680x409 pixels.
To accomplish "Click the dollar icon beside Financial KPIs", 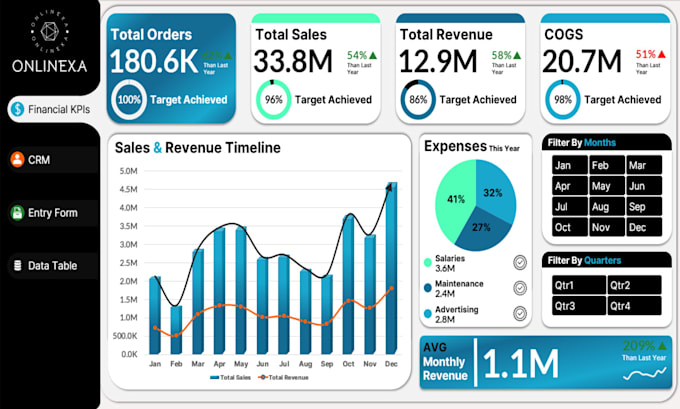I will pos(18,109).
